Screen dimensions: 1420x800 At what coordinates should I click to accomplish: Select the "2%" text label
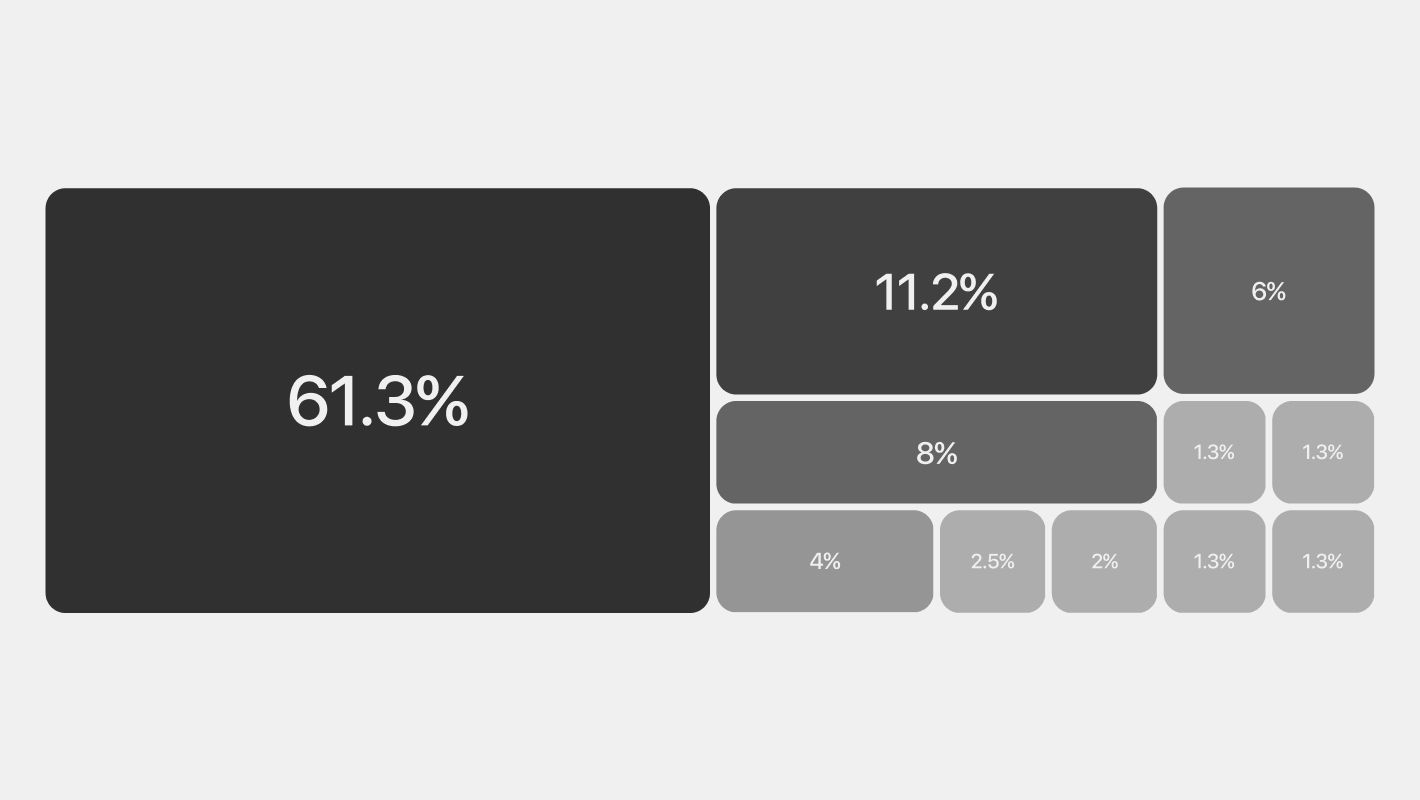pos(1104,561)
